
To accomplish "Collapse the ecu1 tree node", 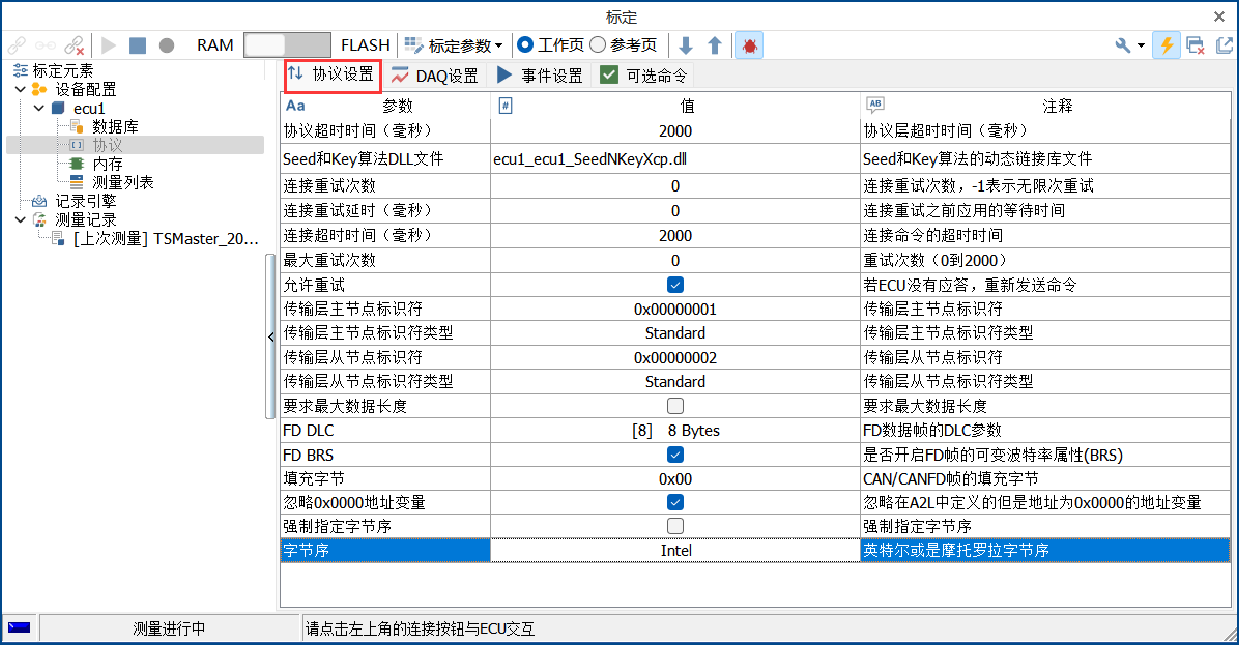I will point(38,108).
